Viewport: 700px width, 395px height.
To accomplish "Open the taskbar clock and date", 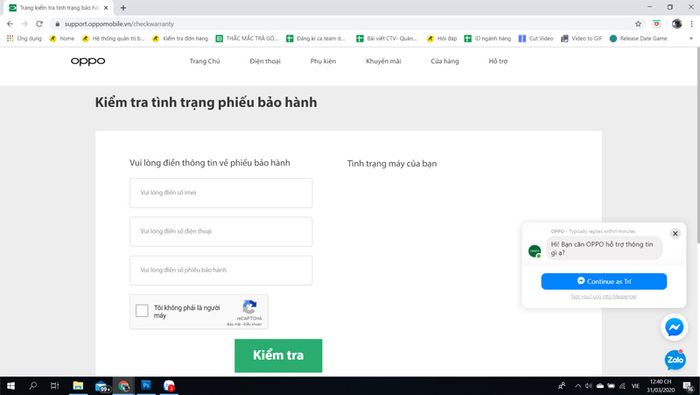I will tap(660, 386).
